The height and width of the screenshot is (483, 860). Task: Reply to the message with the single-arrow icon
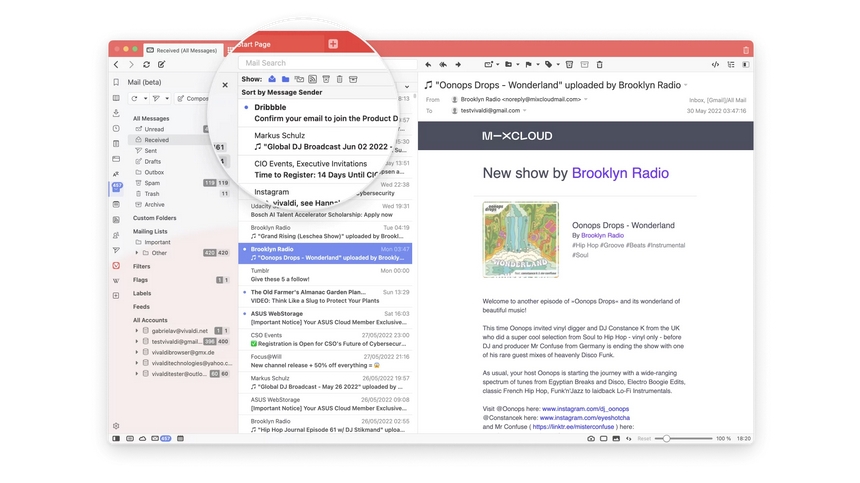[428, 65]
